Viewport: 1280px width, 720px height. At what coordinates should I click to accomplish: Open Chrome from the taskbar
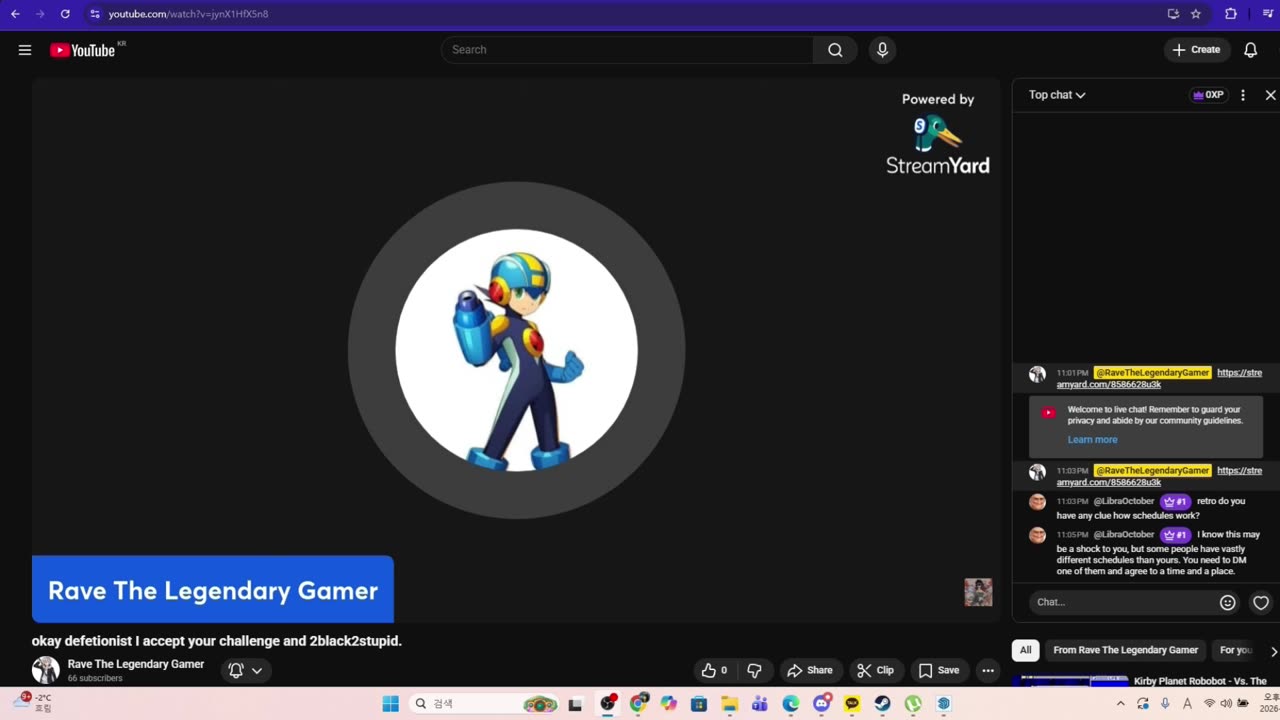coord(638,704)
